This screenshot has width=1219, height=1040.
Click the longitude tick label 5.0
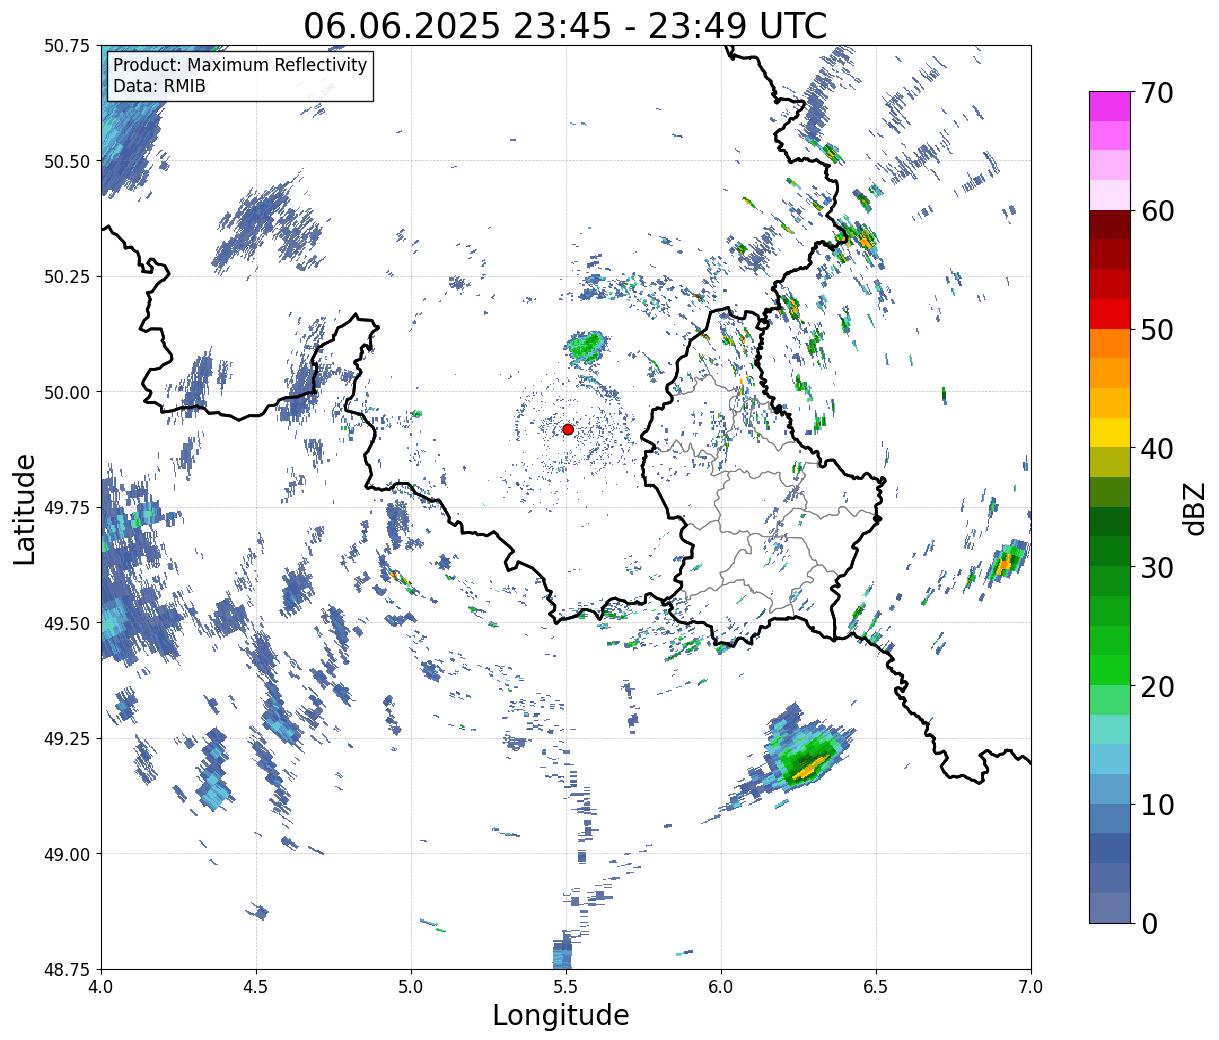(x=411, y=986)
